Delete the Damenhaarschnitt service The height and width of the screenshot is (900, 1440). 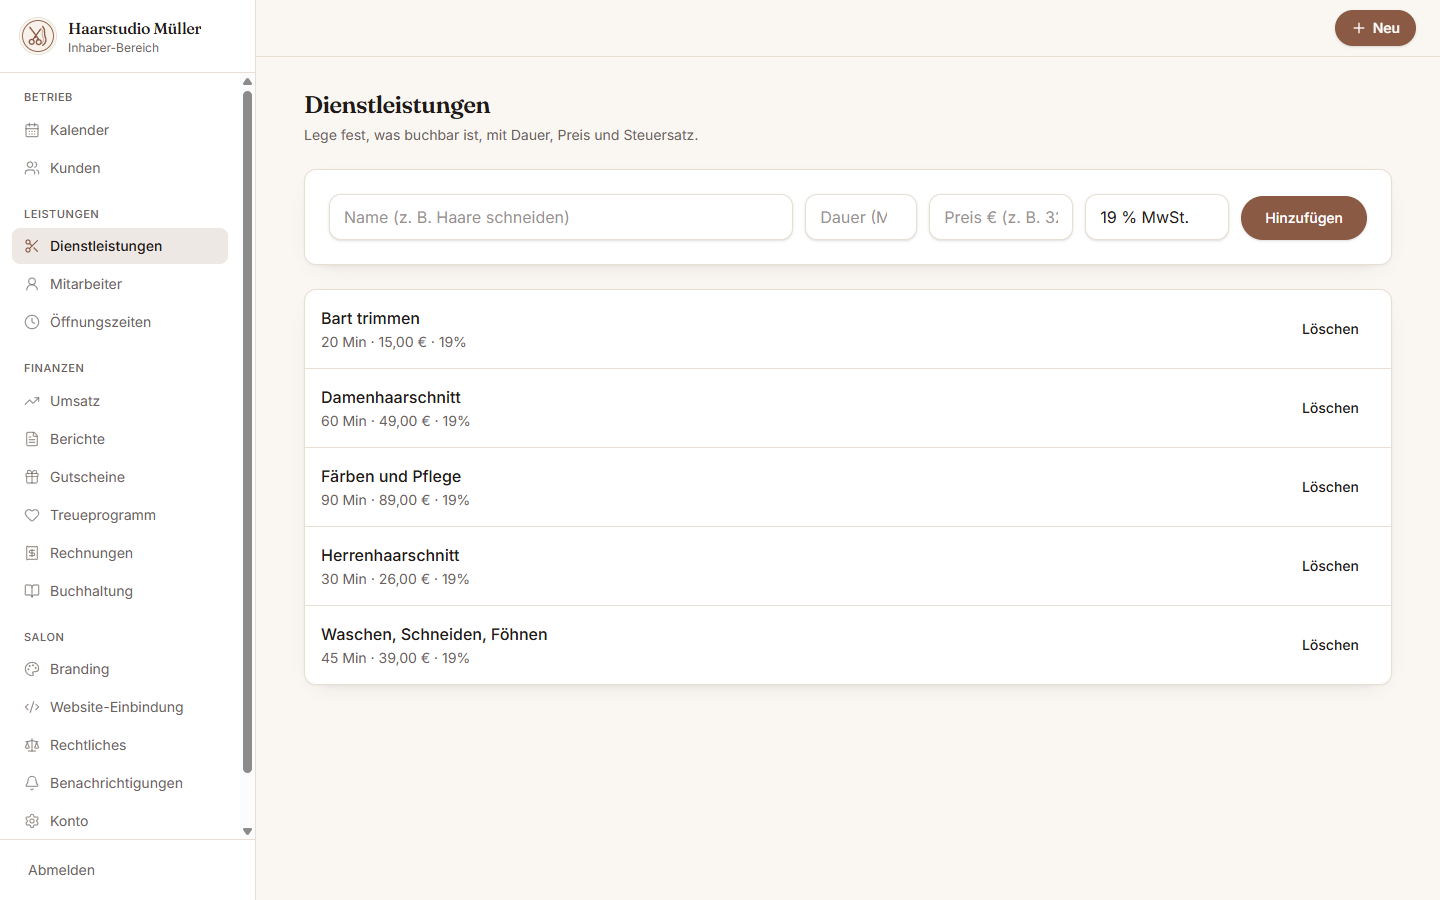tap(1330, 408)
